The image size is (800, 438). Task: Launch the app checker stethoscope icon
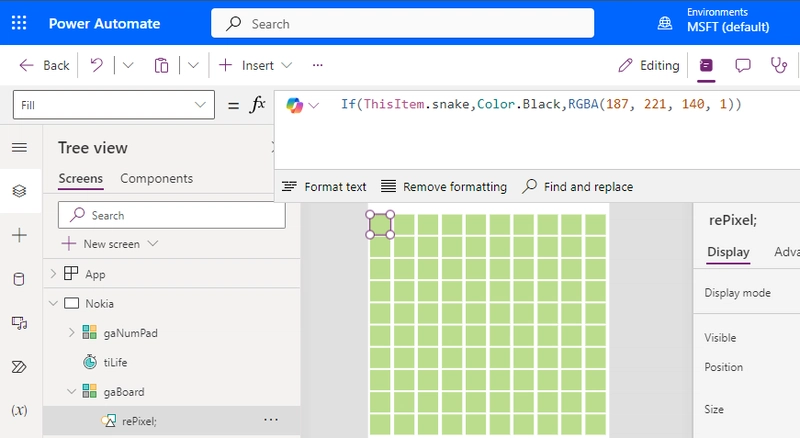pos(779,65)
